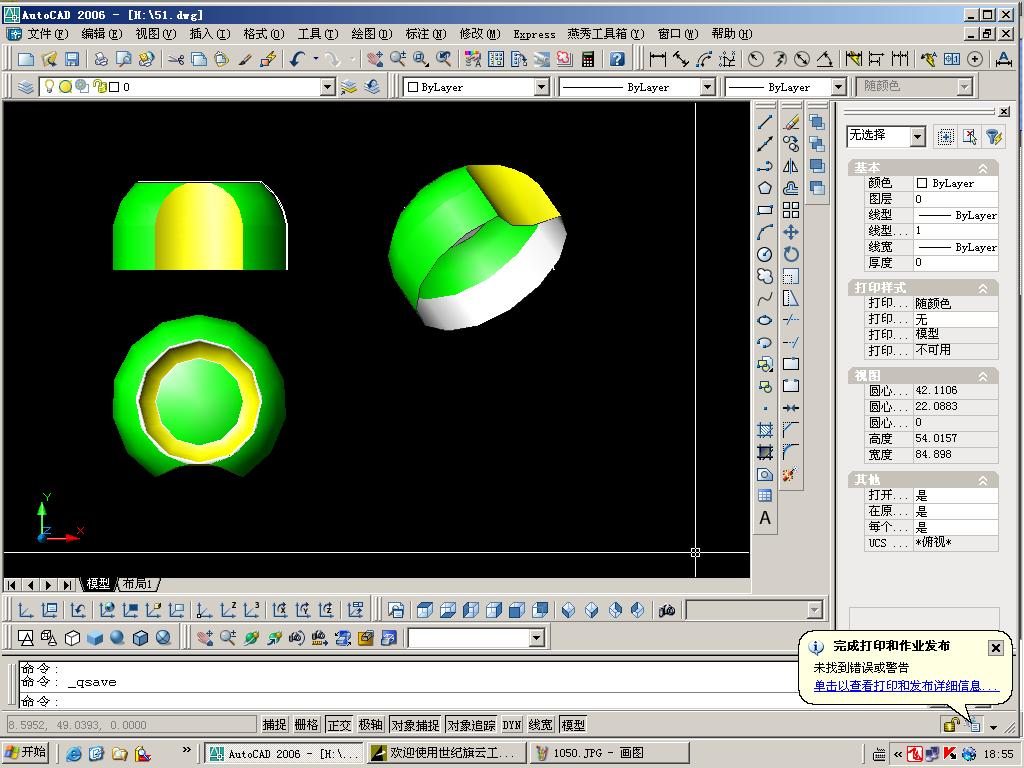The width and height of the screenshot is (1024, 768).
Task: Collapse the 其他 properties section
Action: click(983, 481)
